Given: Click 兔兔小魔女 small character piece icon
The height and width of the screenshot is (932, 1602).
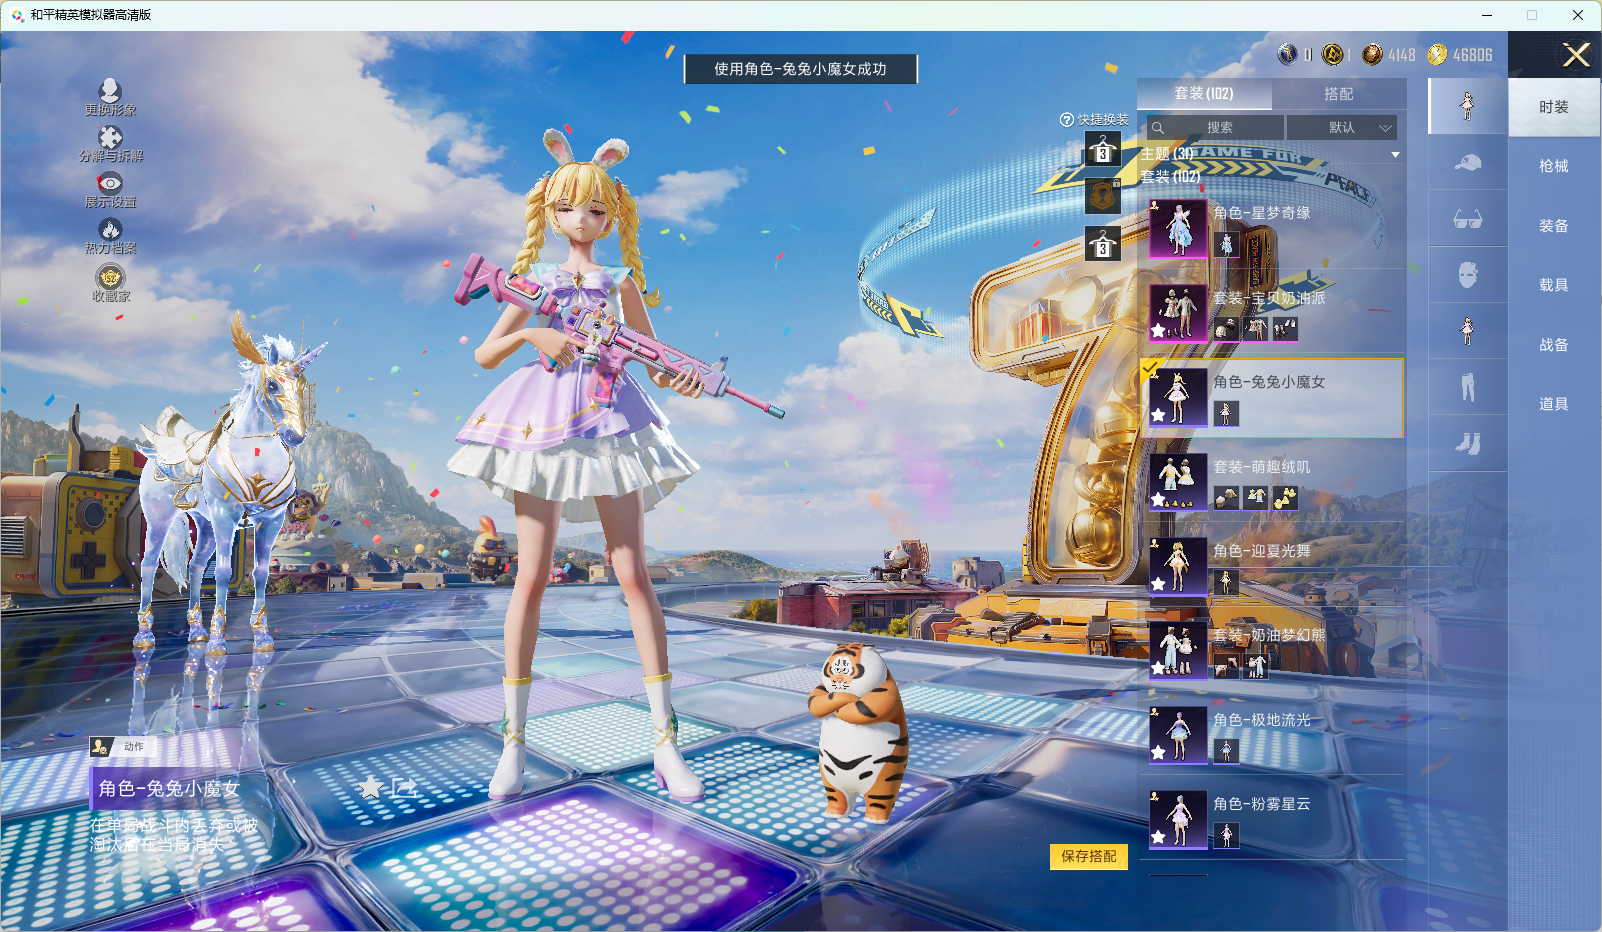Looking at the screenshot, I should point(1226,413).
